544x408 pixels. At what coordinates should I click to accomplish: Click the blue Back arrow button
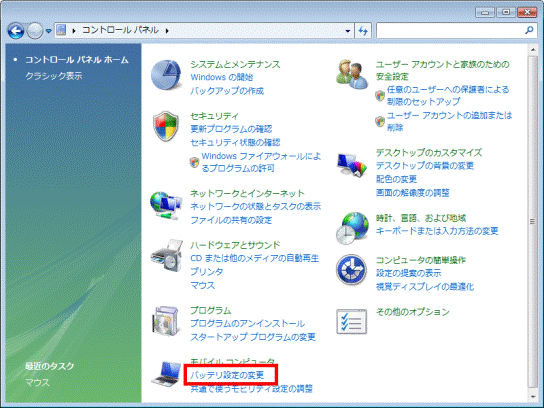tap(16, 31)
